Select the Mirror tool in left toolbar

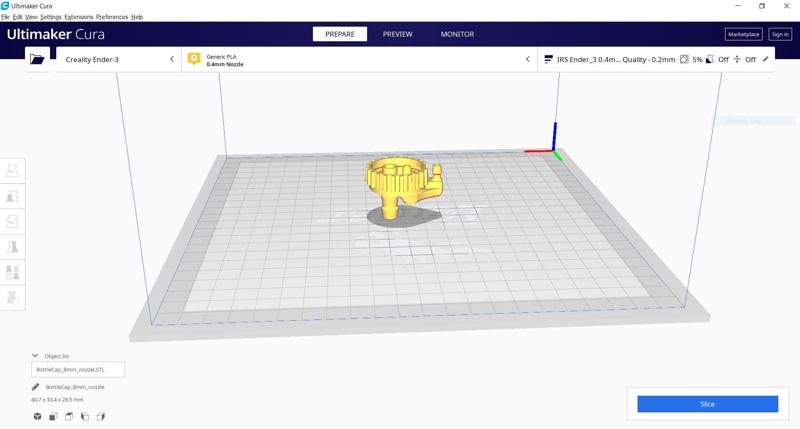(12, 247)
